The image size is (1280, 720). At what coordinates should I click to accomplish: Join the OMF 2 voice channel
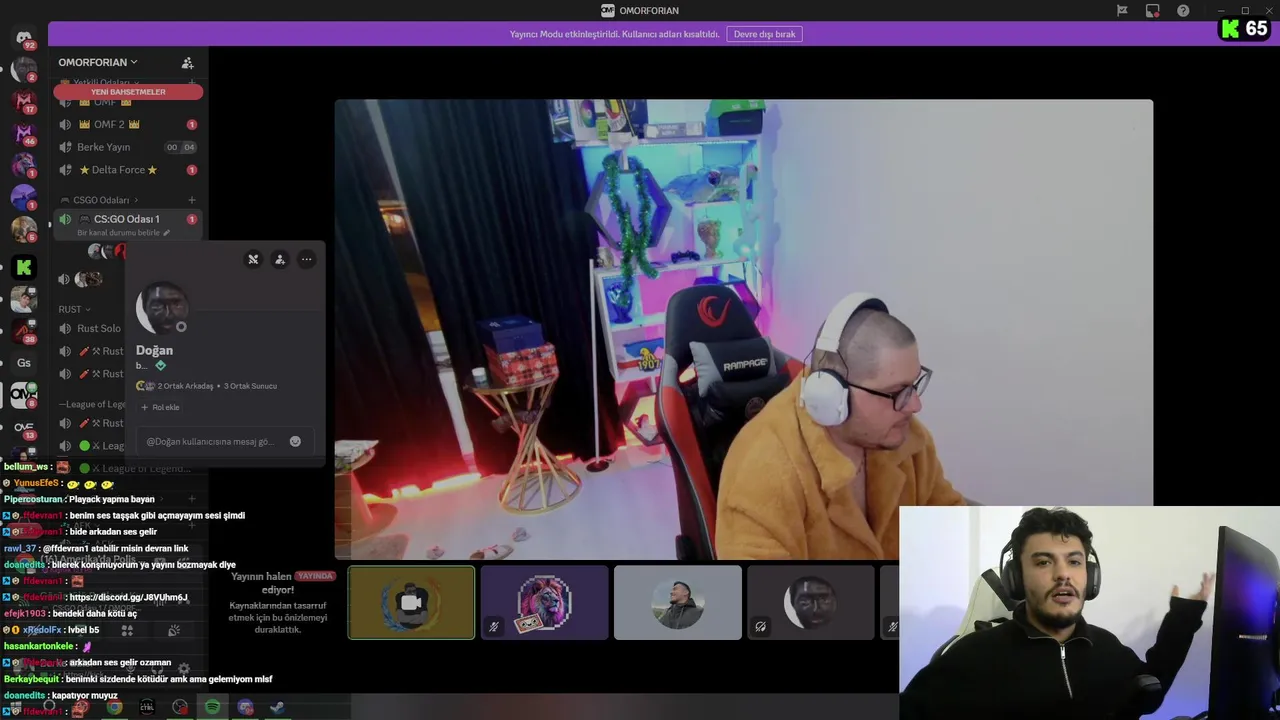(x=128, y=125)
